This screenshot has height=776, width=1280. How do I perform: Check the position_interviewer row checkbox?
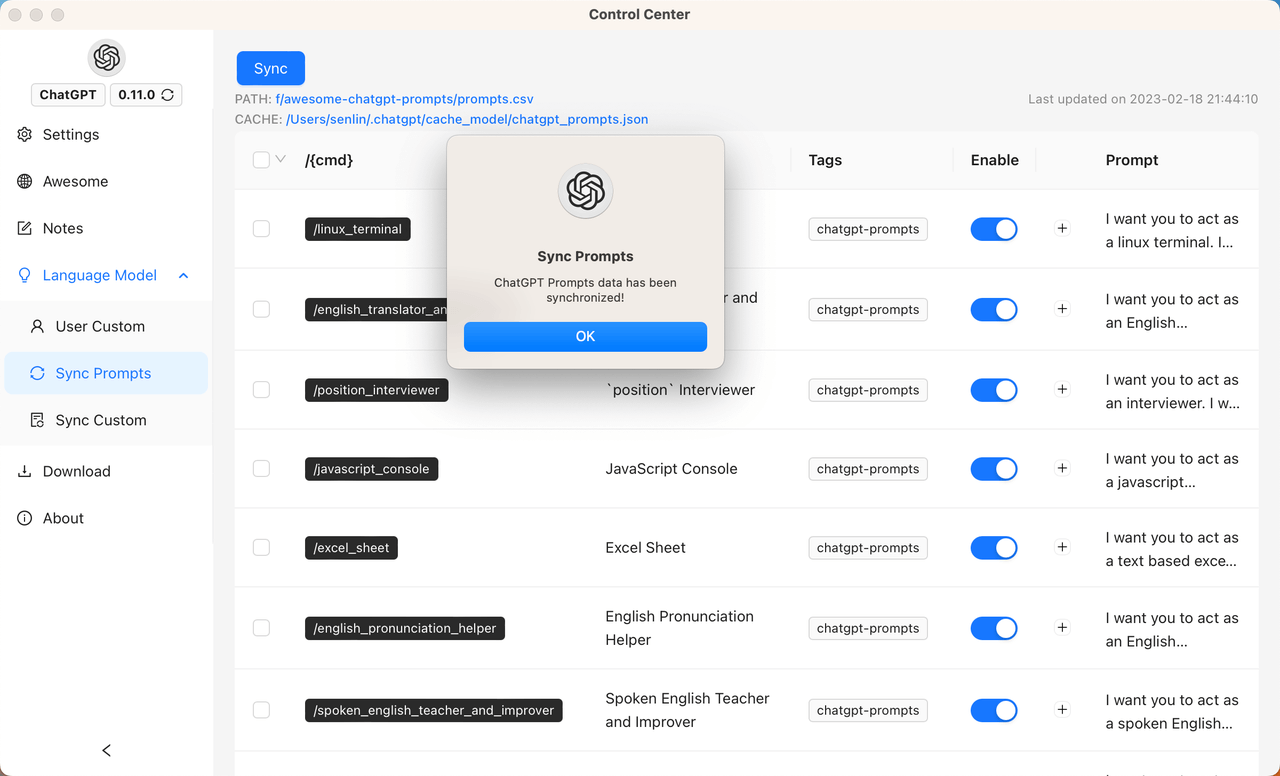point(261,390)
